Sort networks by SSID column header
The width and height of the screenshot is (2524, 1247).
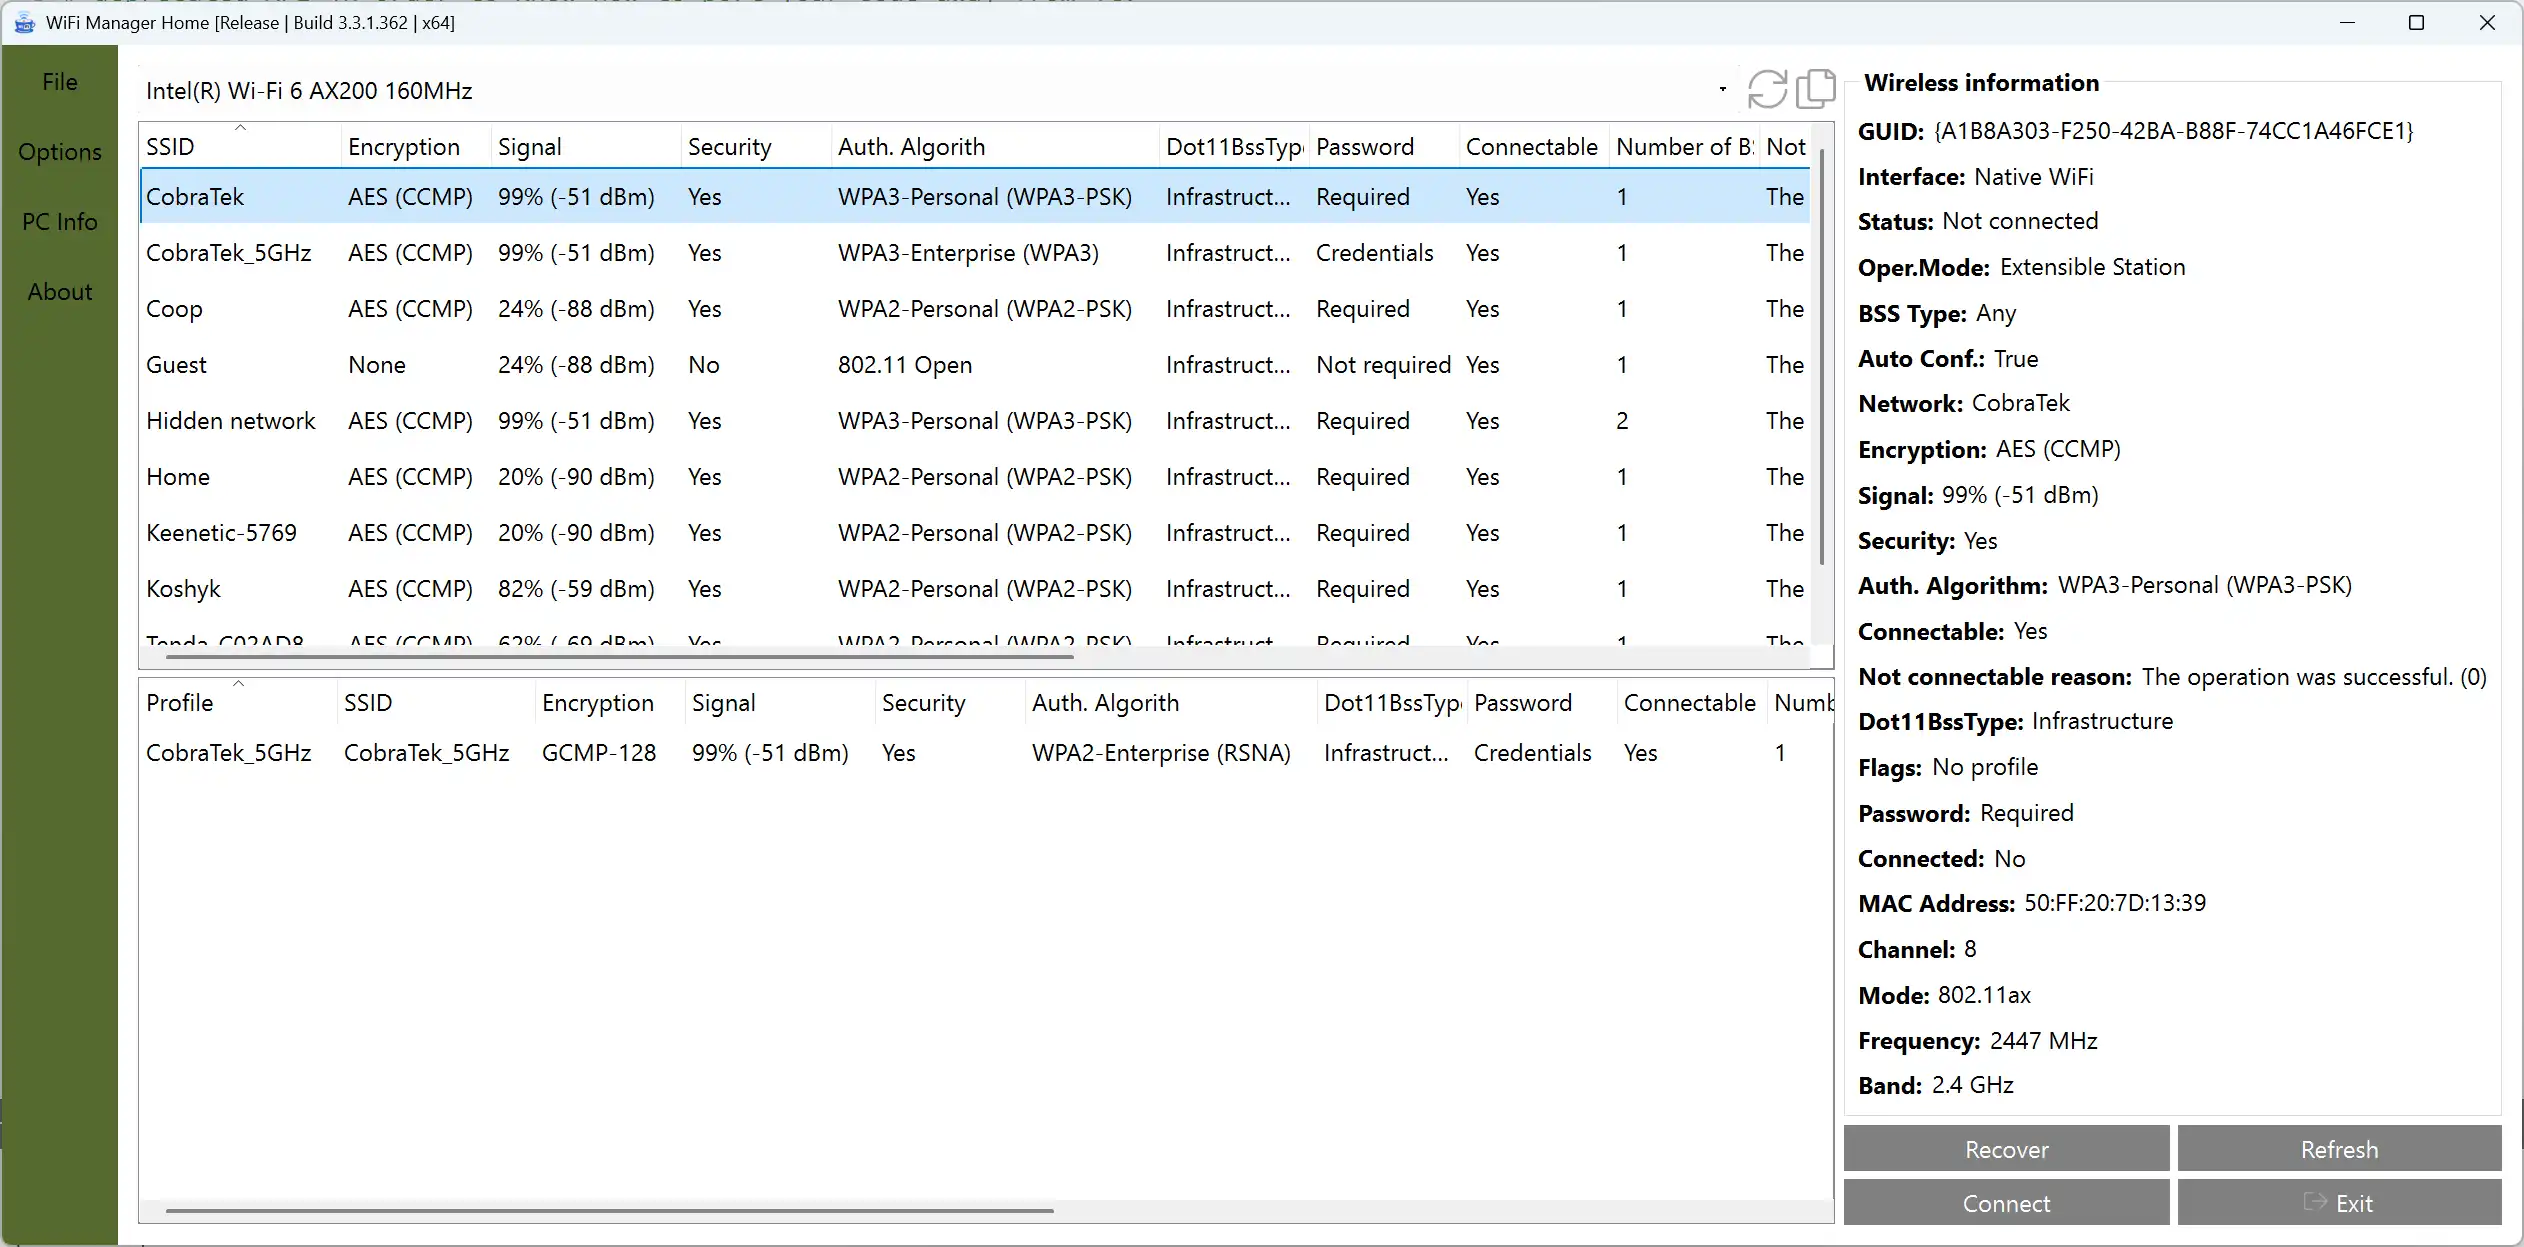click(170, 147)
